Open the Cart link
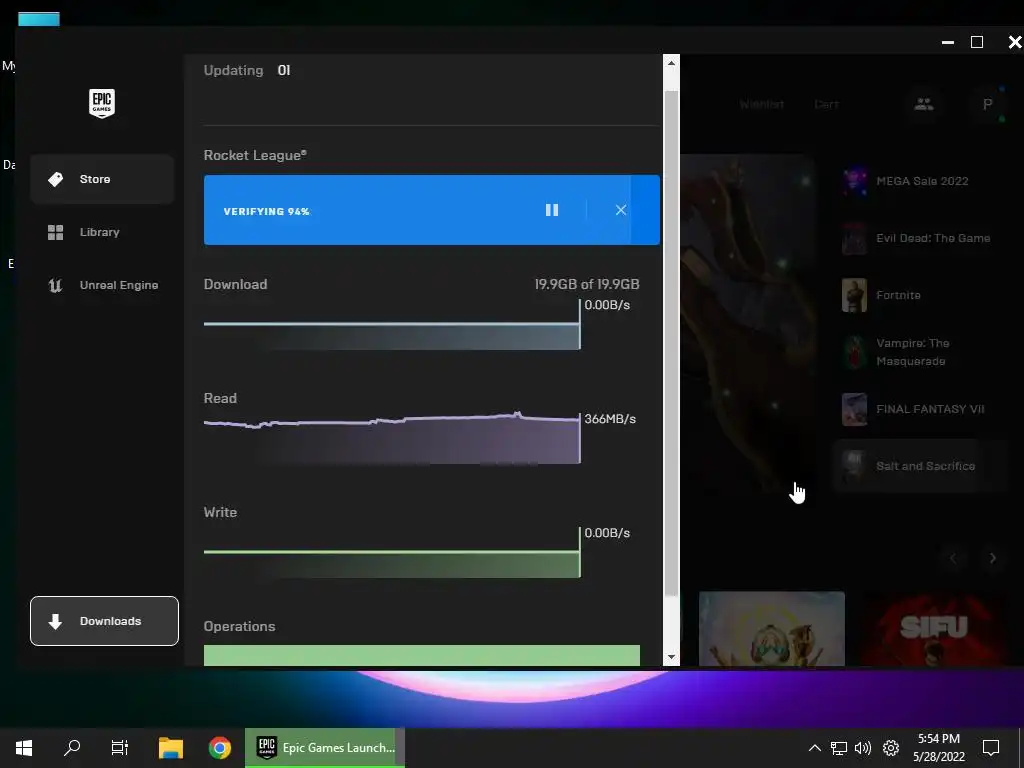The width and height of the screenshot is (1024, 768). pos(826,104)
